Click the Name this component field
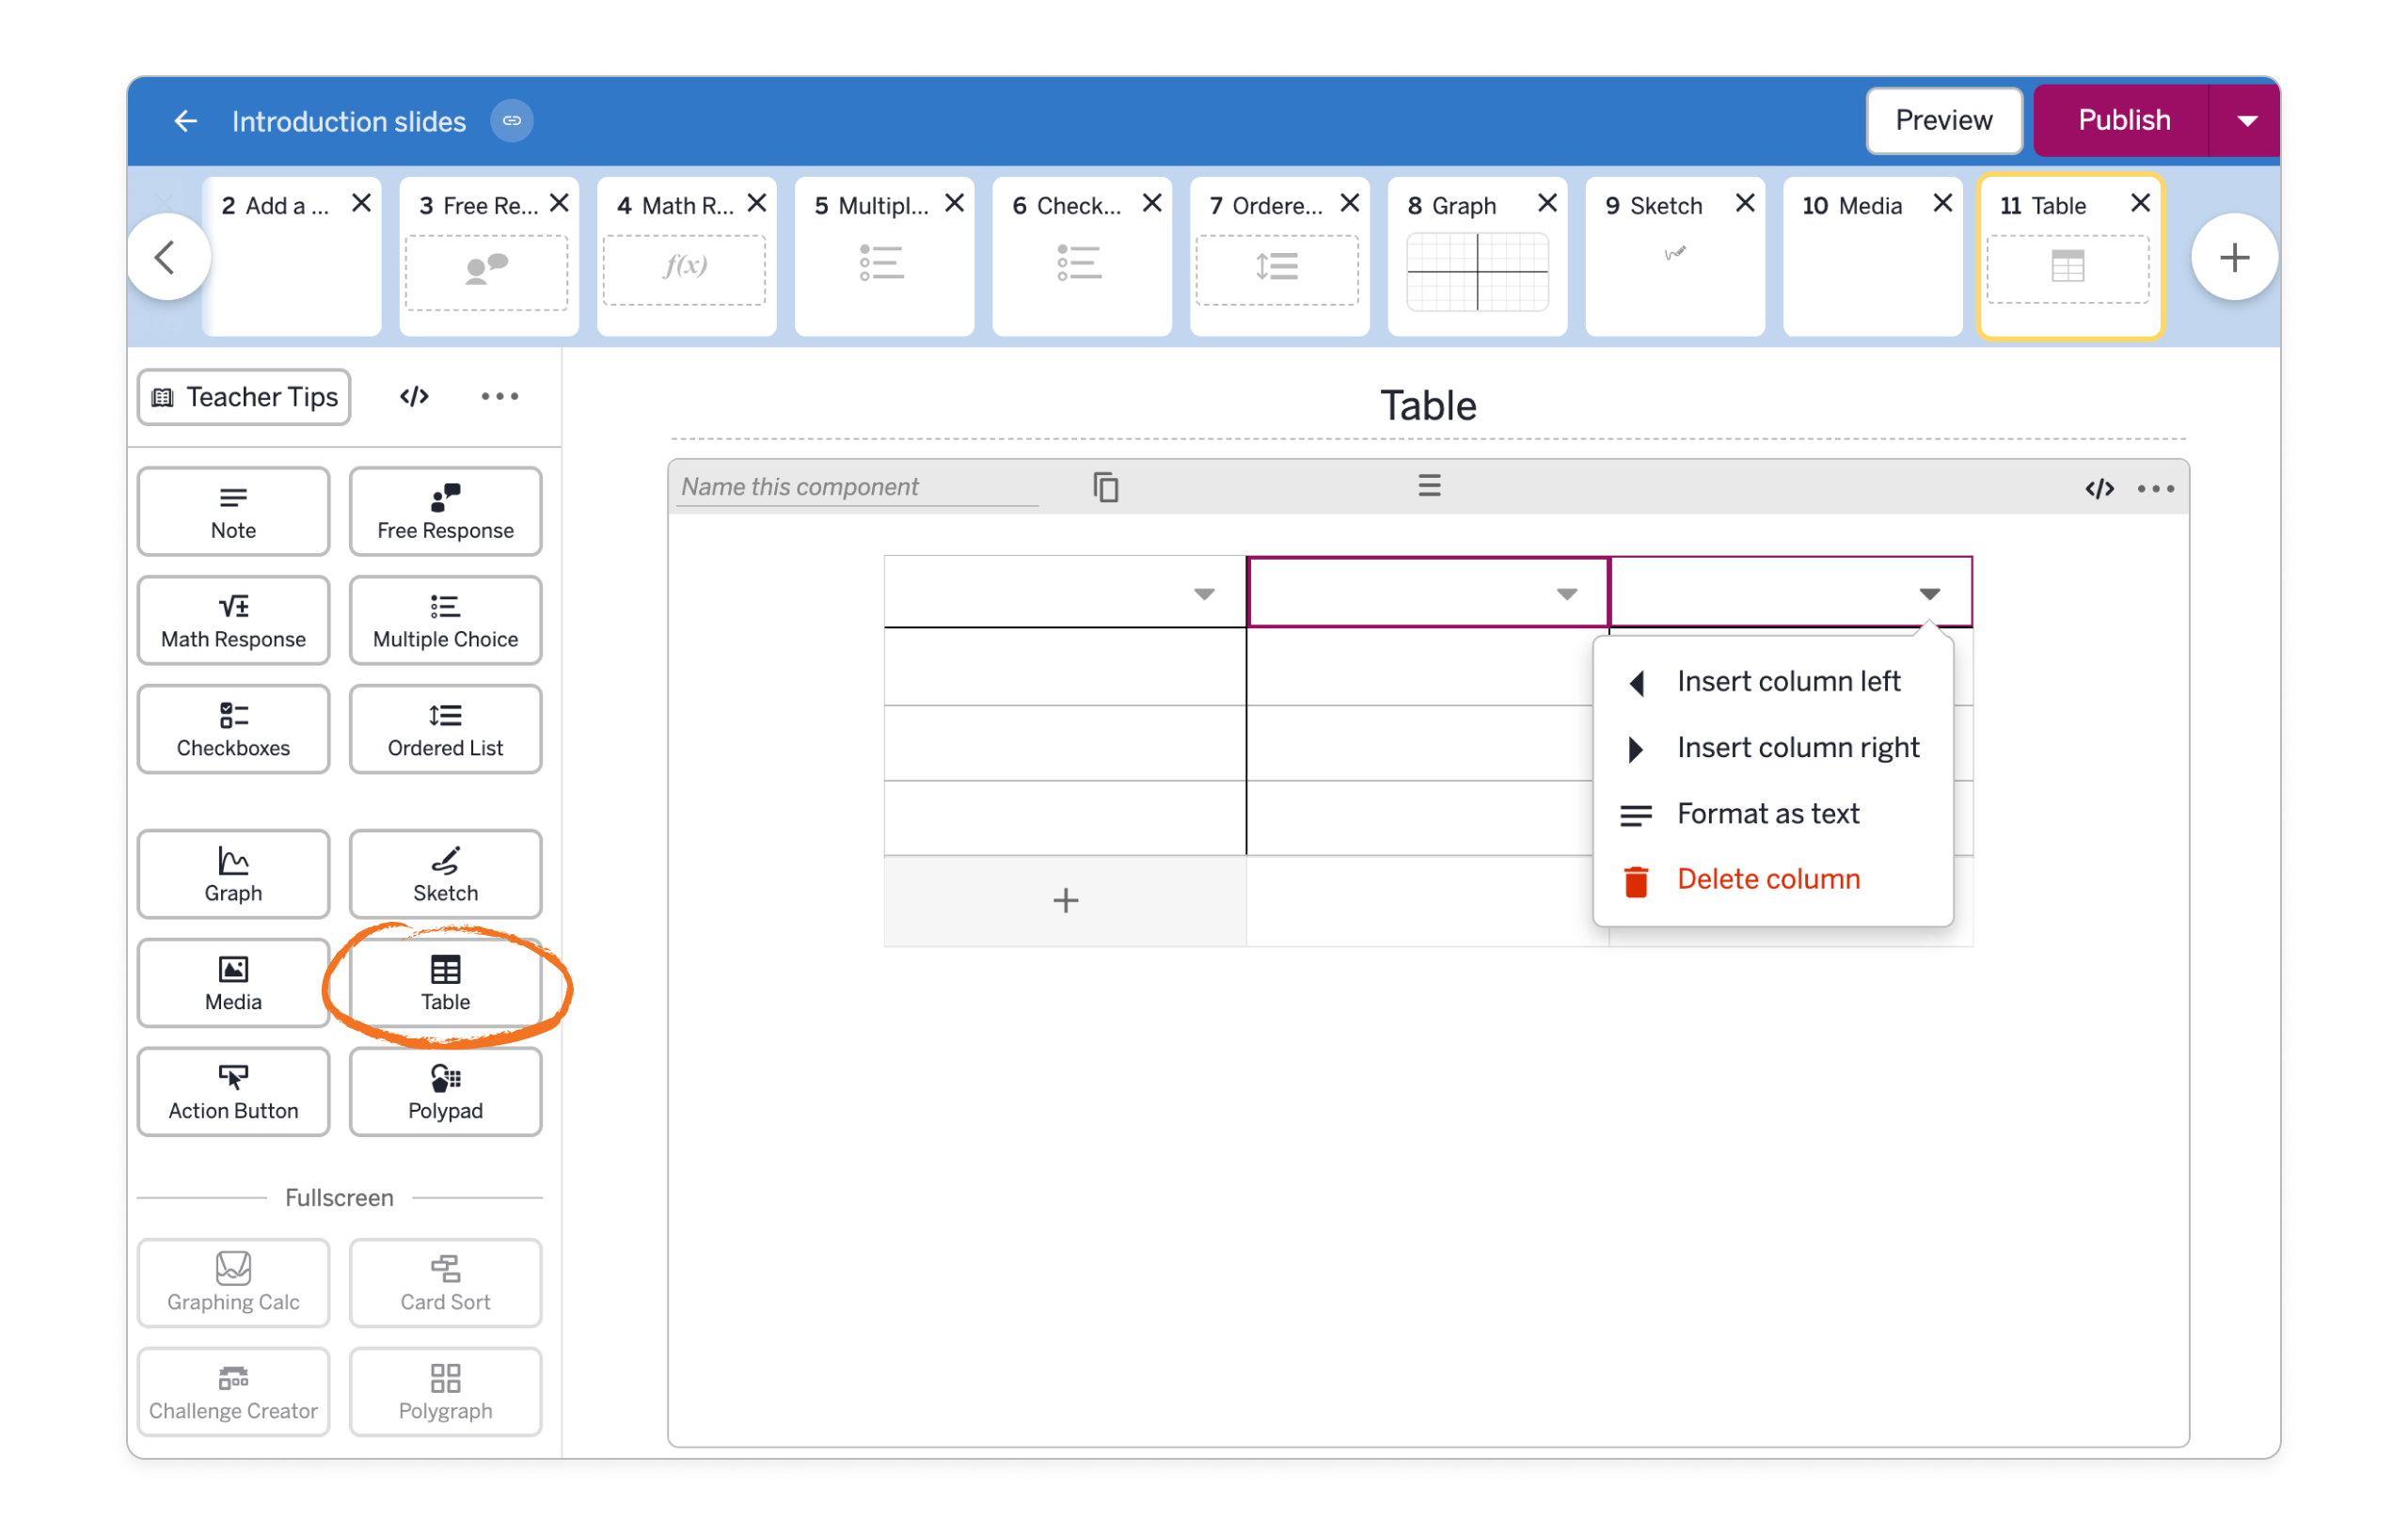This screenshot has height=1535, width=2408. pyautogui.click(x=857, y=487)
